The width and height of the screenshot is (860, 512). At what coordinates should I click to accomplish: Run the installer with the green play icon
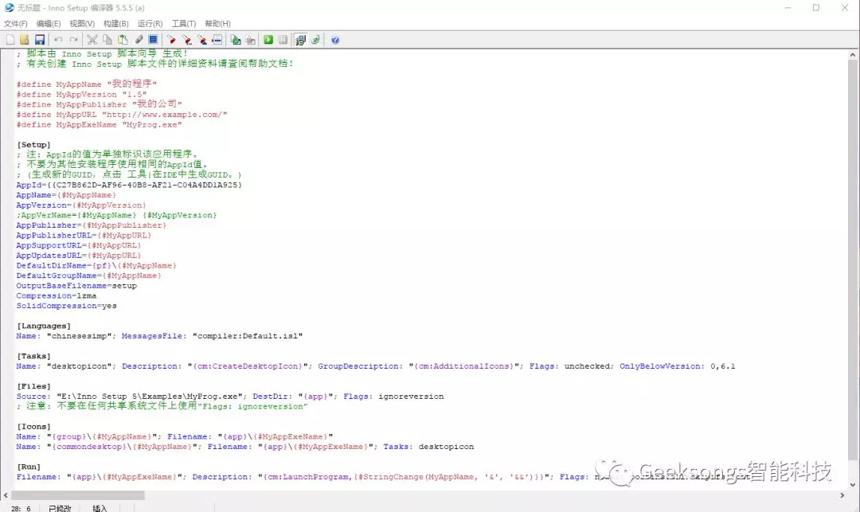point(268,39)
